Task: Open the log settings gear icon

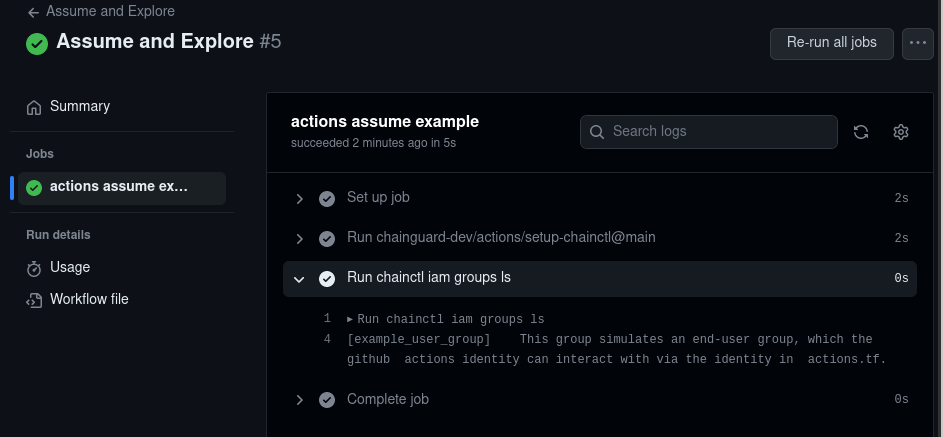Action: tap(900, 132)
